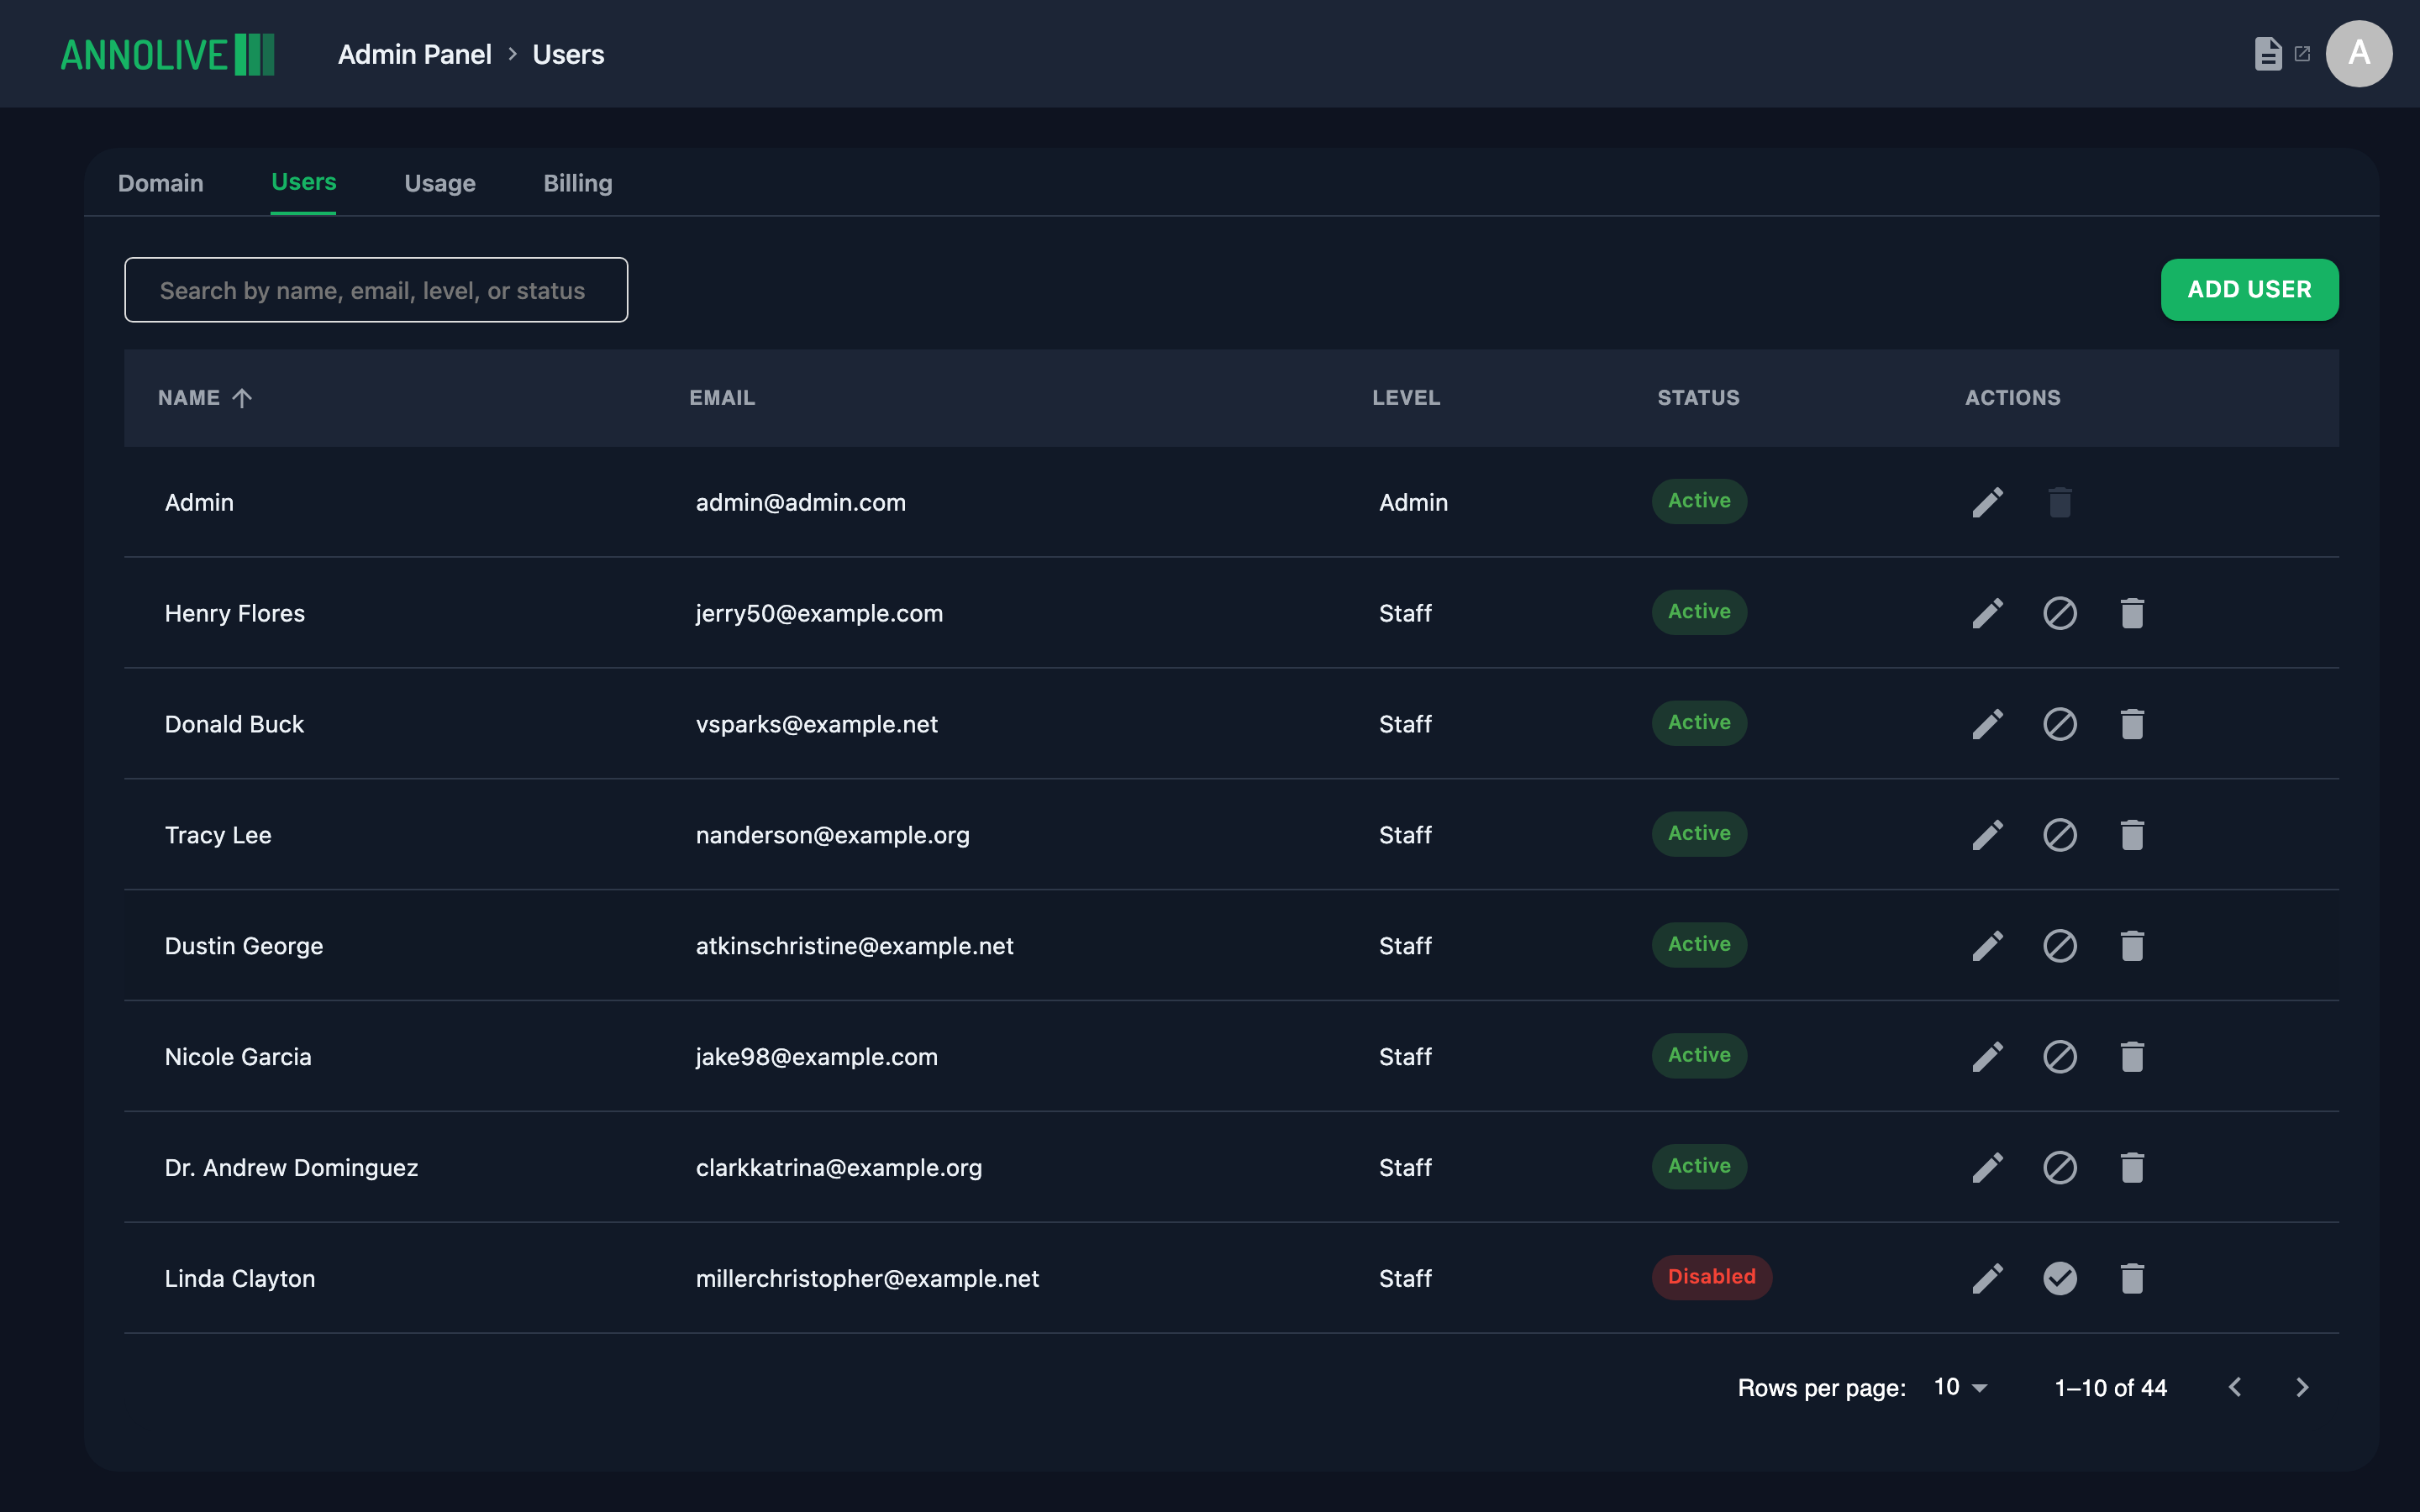Click the 1–10 of 44 pagination text
Screen dimensions: 2420x1512
2110,1388
